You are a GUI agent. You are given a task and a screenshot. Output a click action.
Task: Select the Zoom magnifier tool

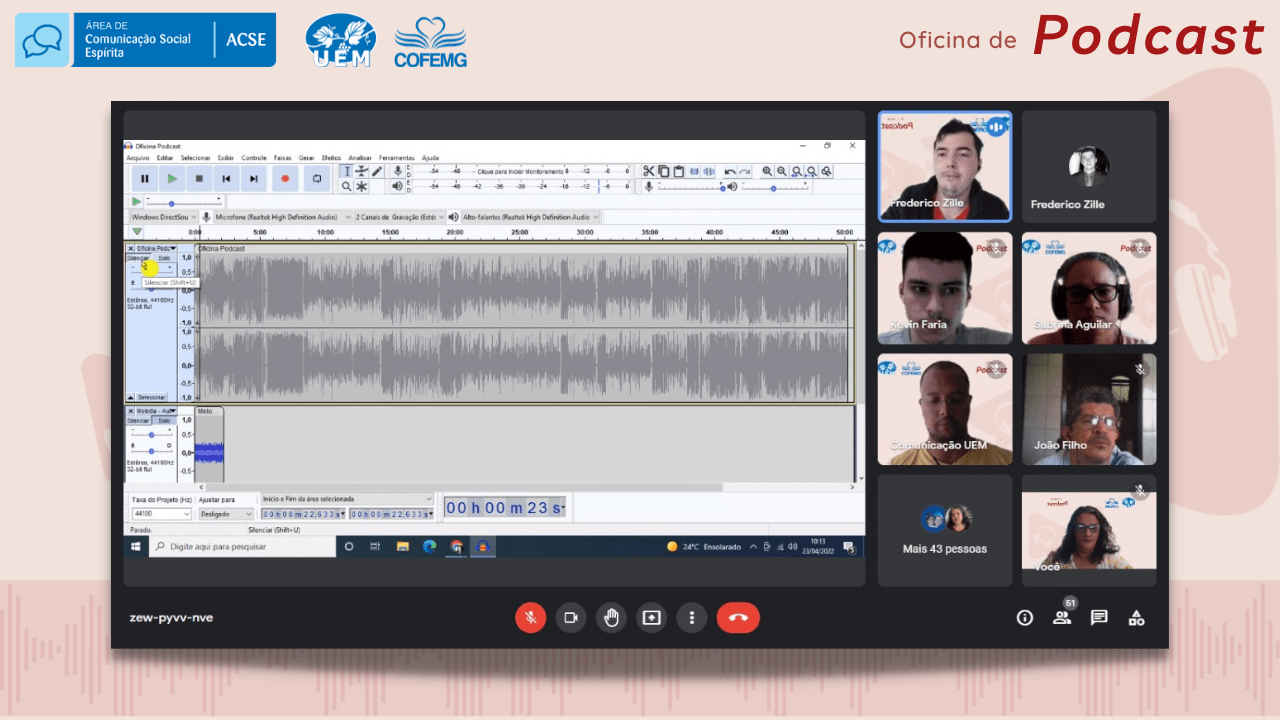(346, 186)
